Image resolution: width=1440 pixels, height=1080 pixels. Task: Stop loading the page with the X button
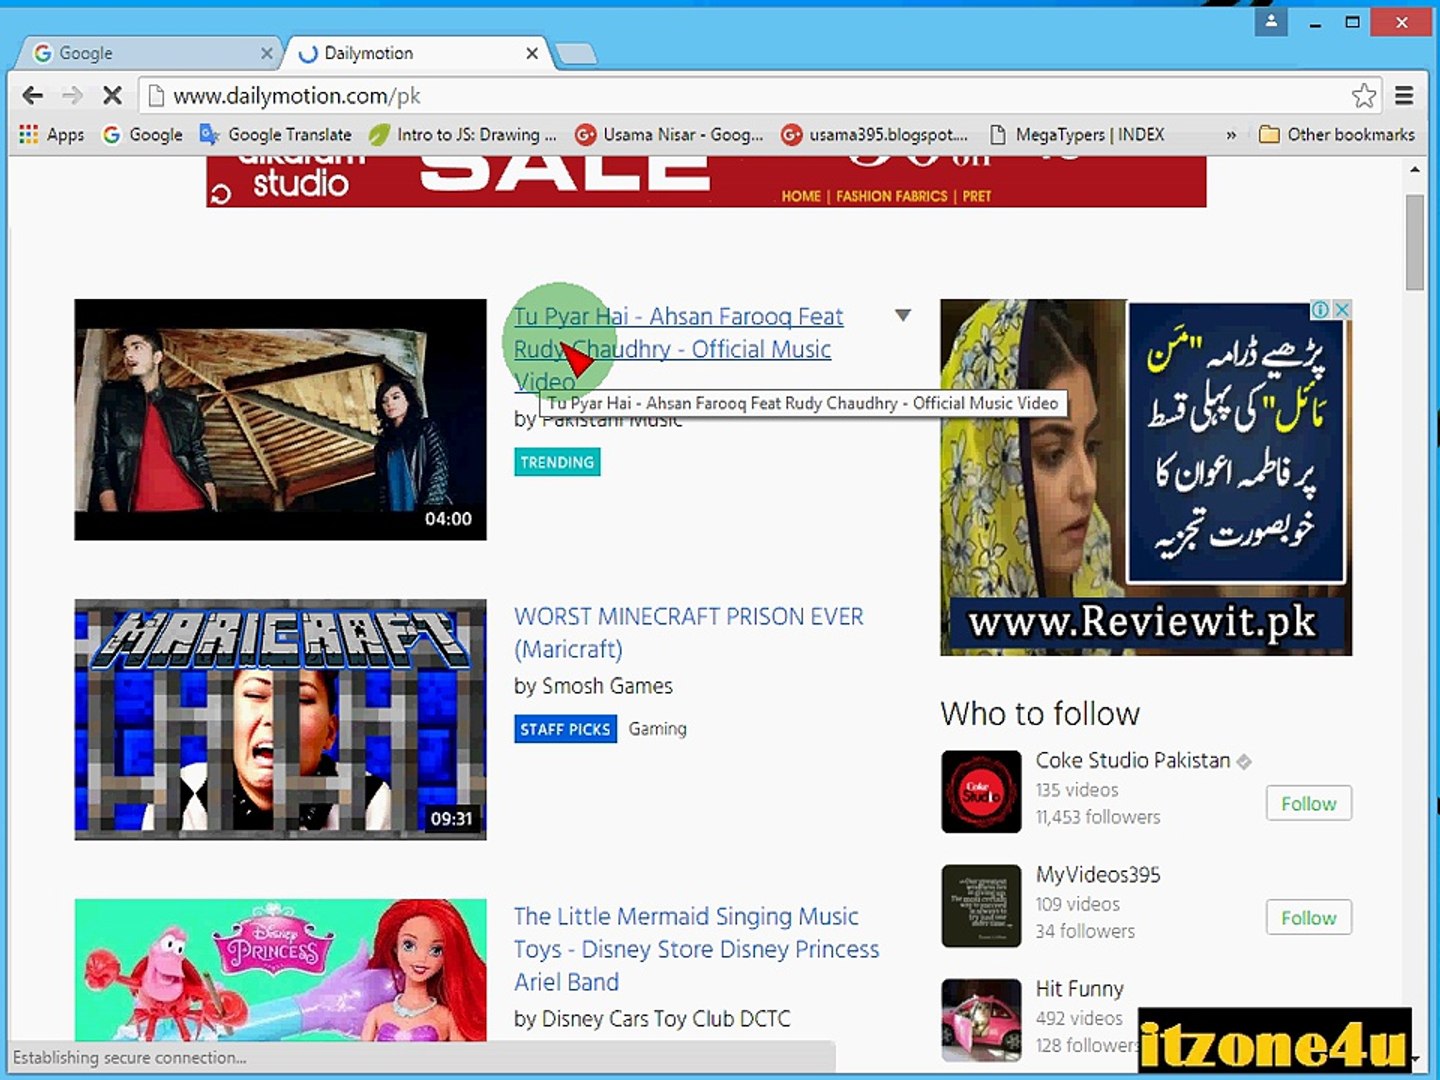tap(112, 95)
